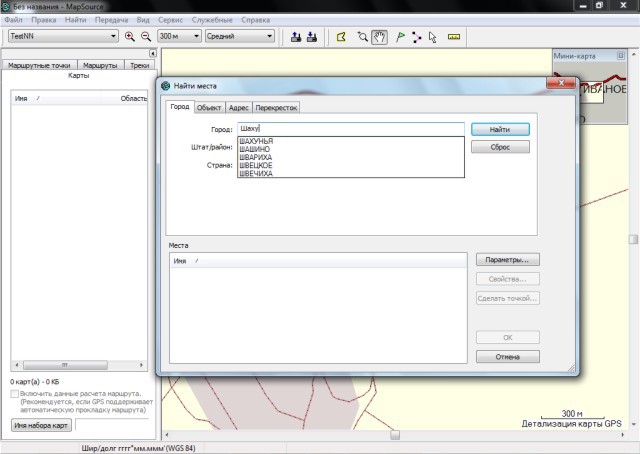Screen dimensions: 640x454
Task: Click the Mini-map panel toggle icon
Action: click(620, 56)
